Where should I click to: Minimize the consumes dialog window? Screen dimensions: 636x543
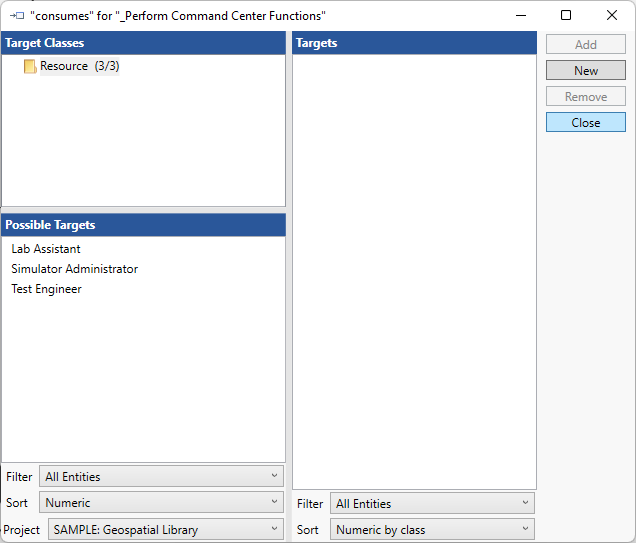click(520, 15)
